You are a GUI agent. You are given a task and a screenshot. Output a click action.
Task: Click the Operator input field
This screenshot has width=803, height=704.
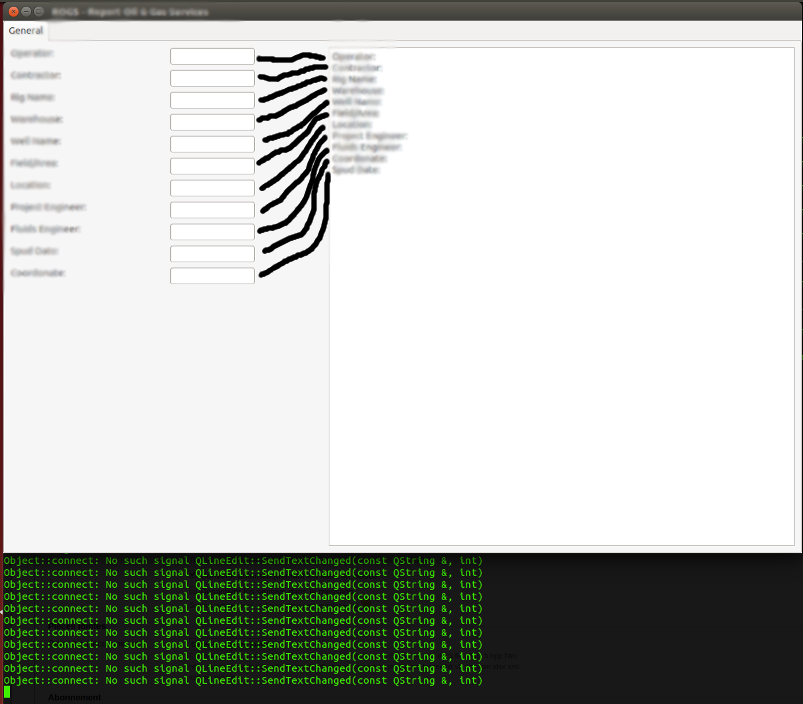[x=212, y=56]
